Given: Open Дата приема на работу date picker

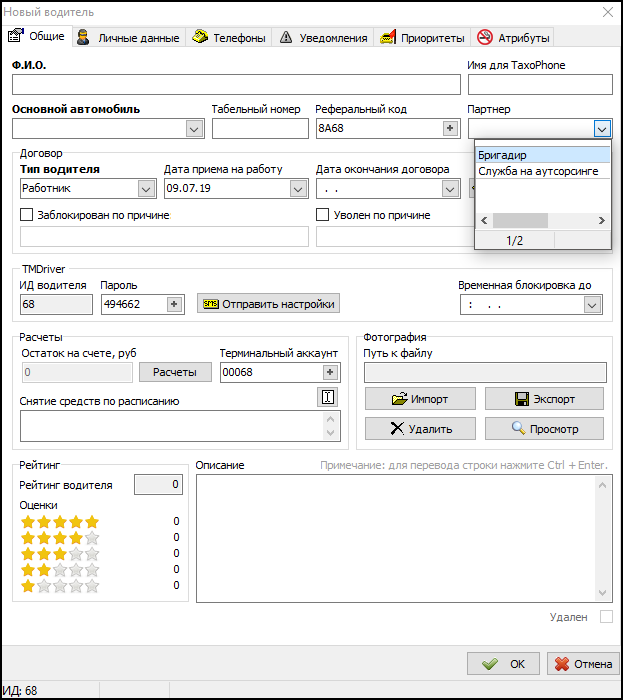Looking at the screenshot, I should coord(298,188).
